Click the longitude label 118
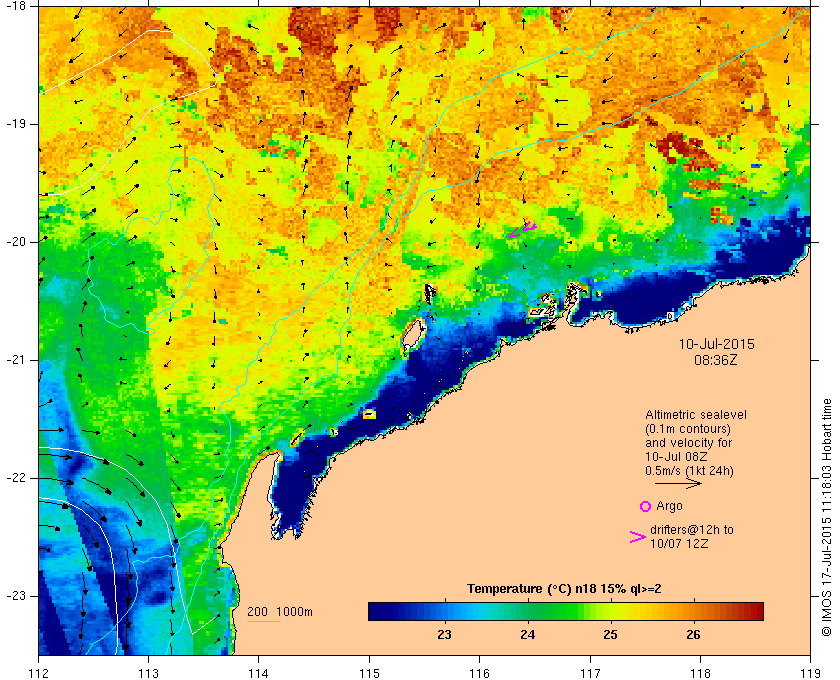 pyautogui.click(x=700, y=672)
